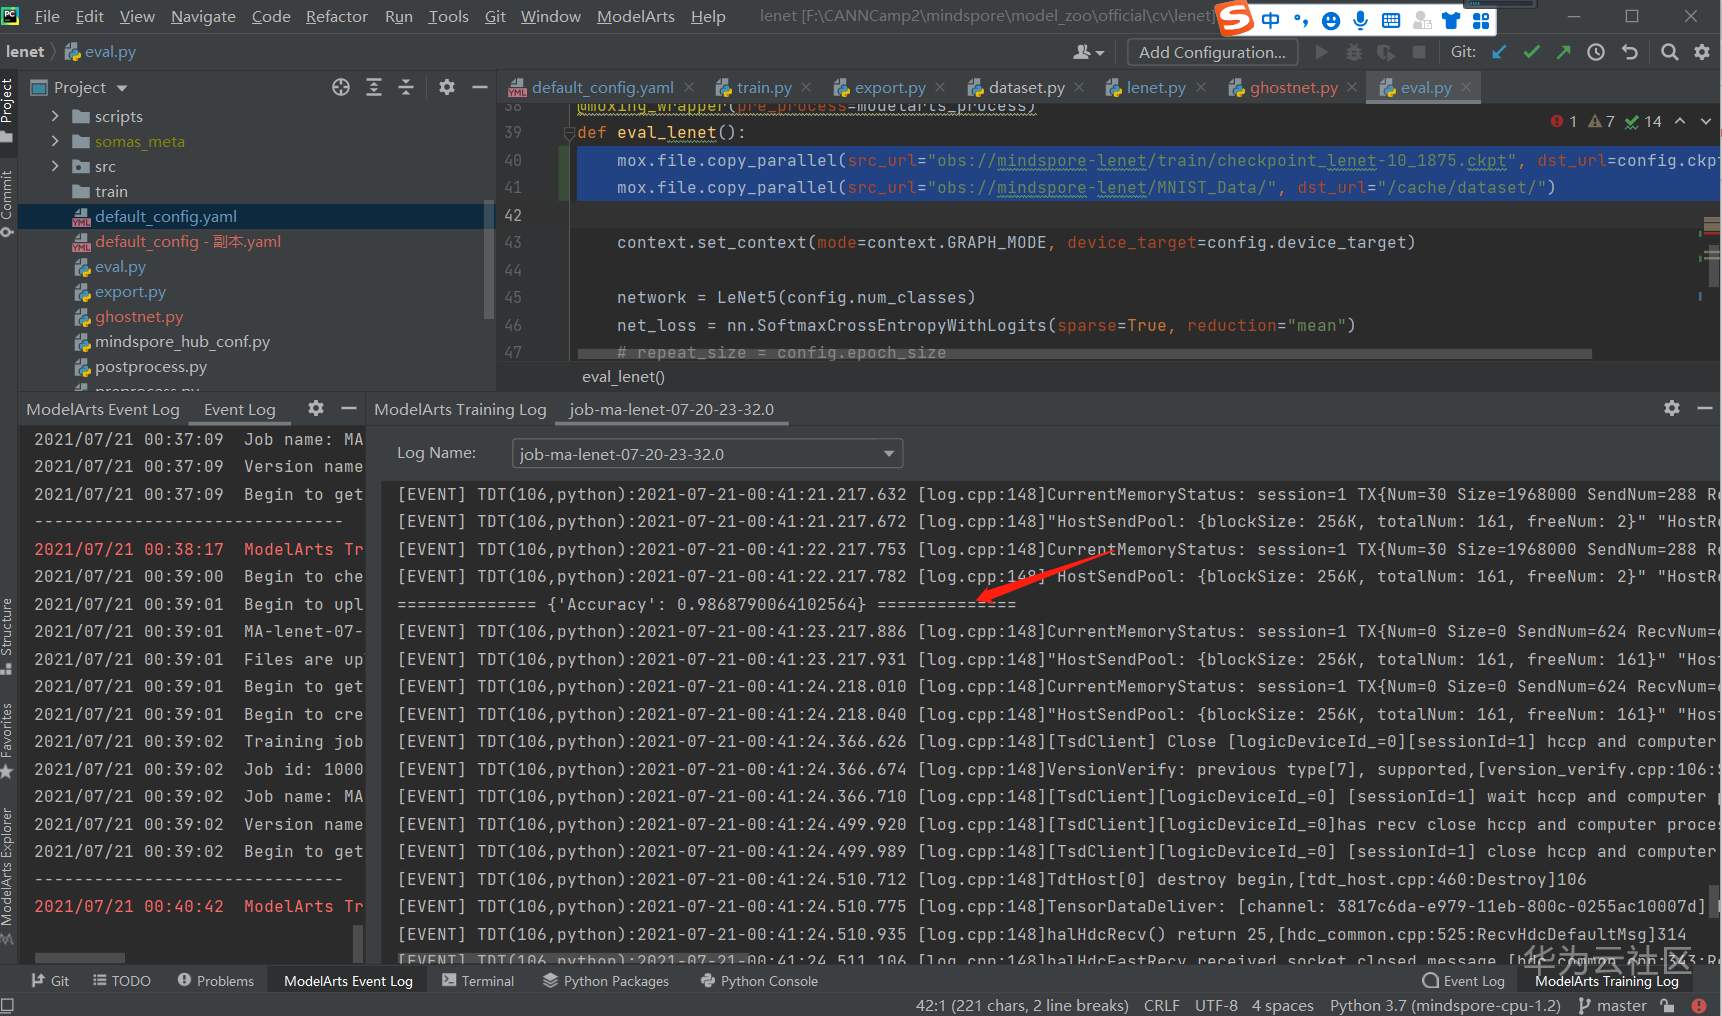The height and width of the screenshot is (1016, 1722).
Task: Click the Add Configuration button
Action: click(1211, 52)
